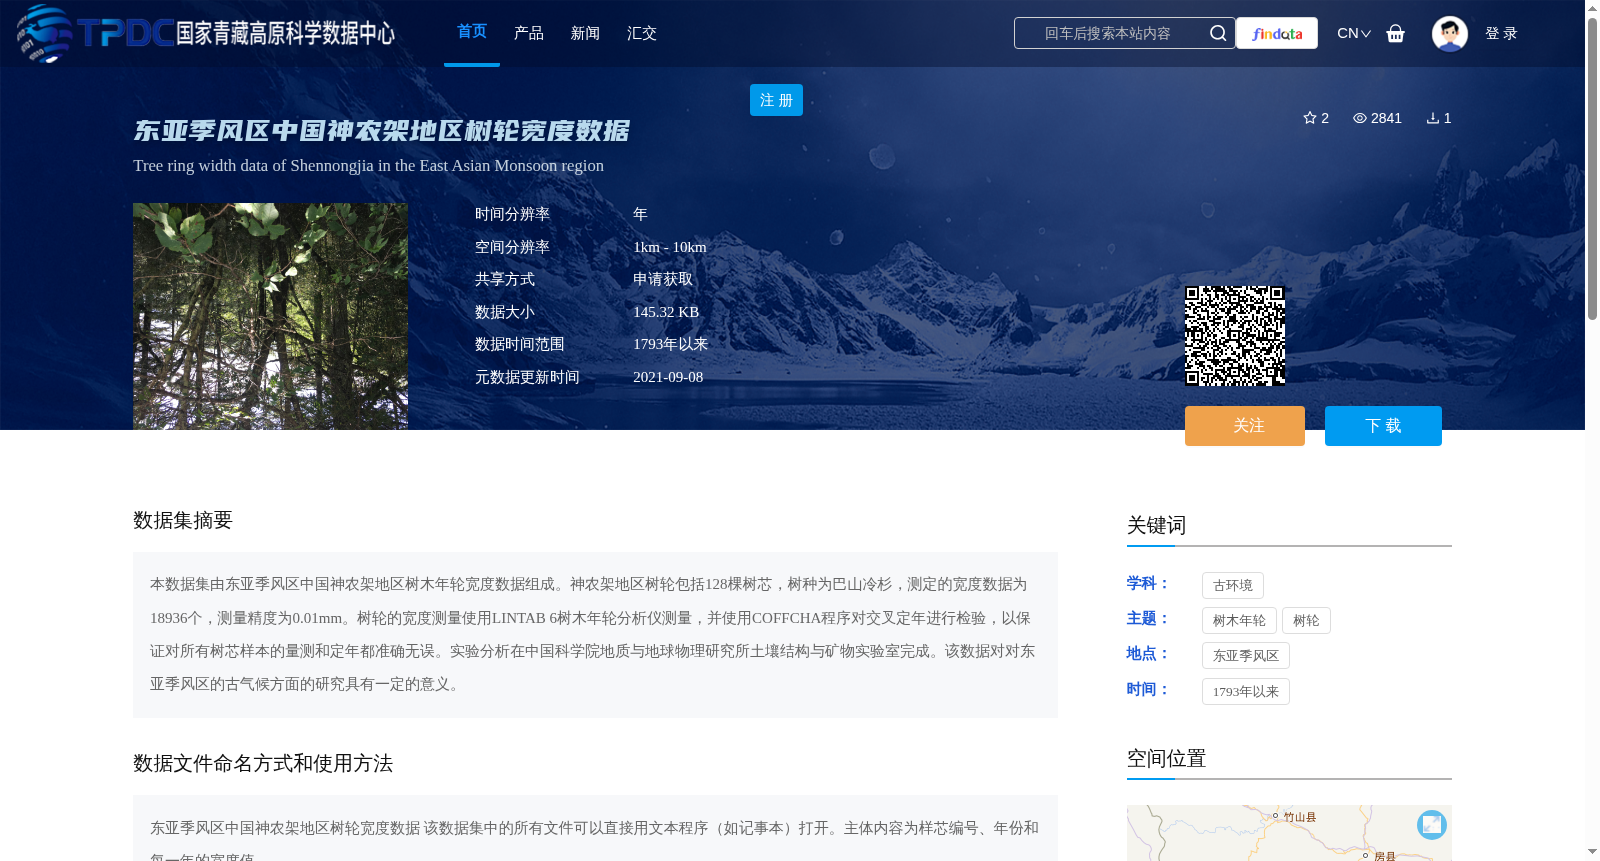The height and width of the screenshot is (861, 1600).
Task: Click the English subtitle Tree ring width data
Action: tap(368, 165)
